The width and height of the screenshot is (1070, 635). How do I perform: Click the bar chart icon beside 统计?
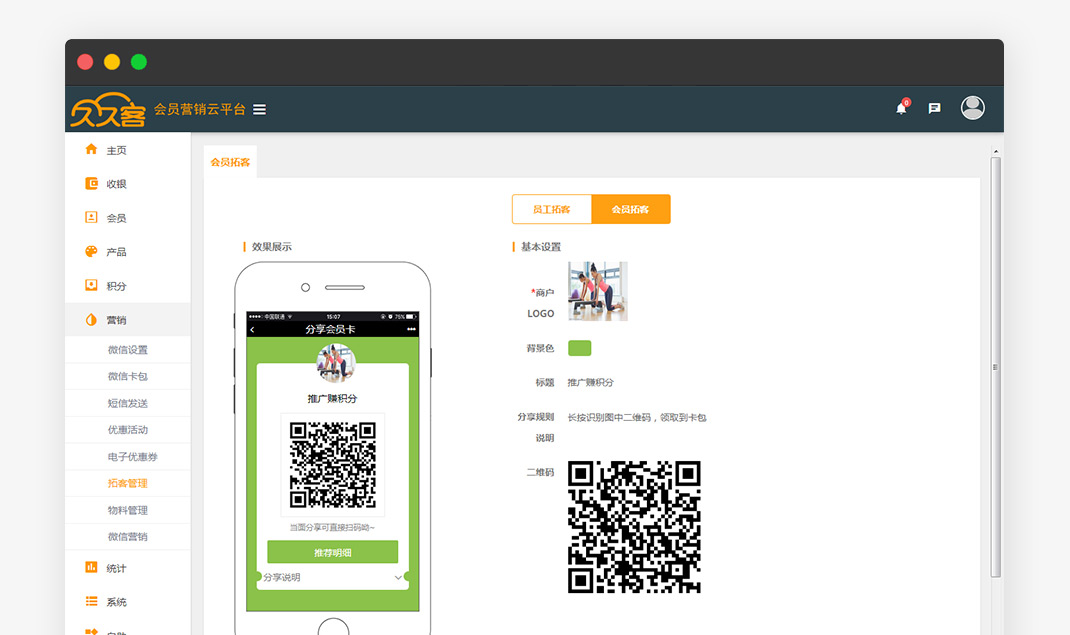click(x=91, y=568)
